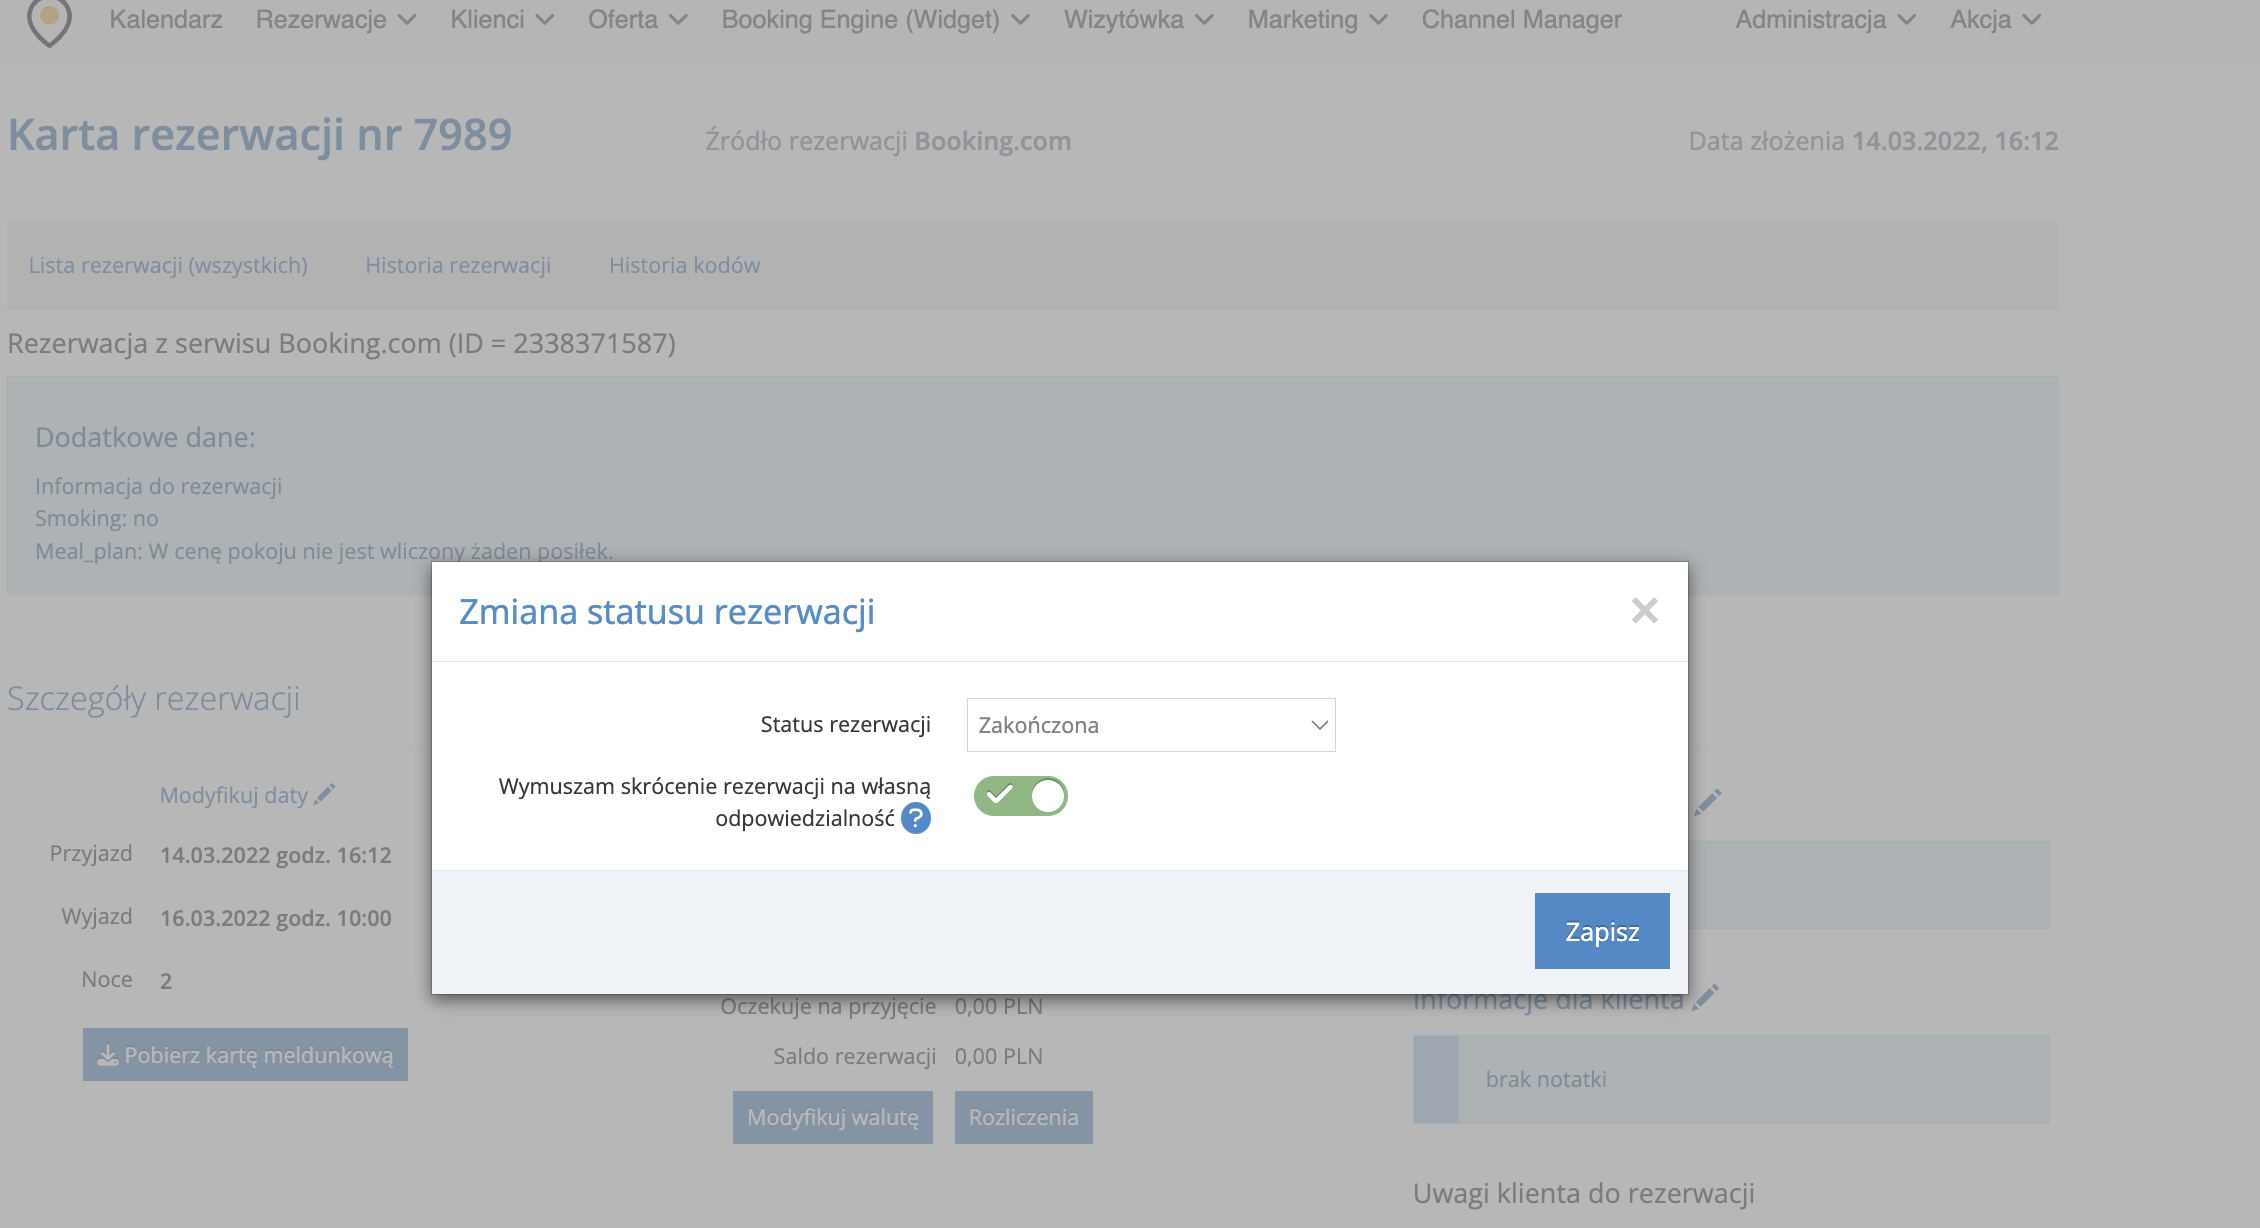Open the Klienci menu
This screenshot has height=1228, width=2260.
[x=501, y=20]
